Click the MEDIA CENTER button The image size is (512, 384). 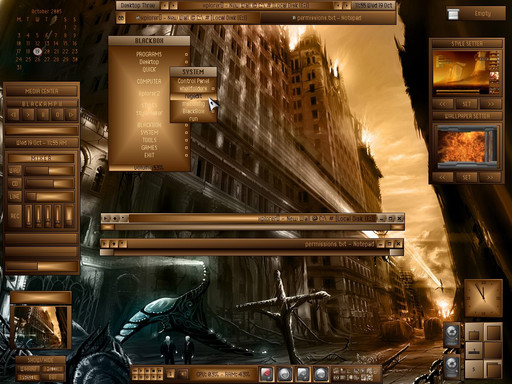tap(42, 91)
